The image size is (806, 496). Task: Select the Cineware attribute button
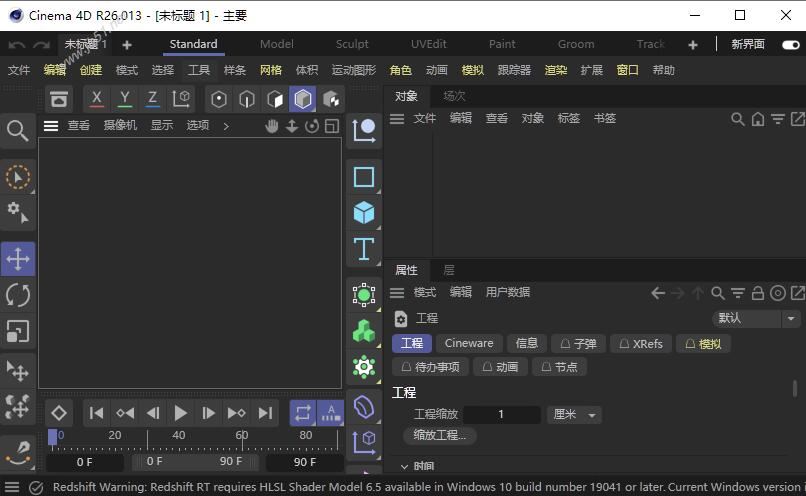[469, 343]
